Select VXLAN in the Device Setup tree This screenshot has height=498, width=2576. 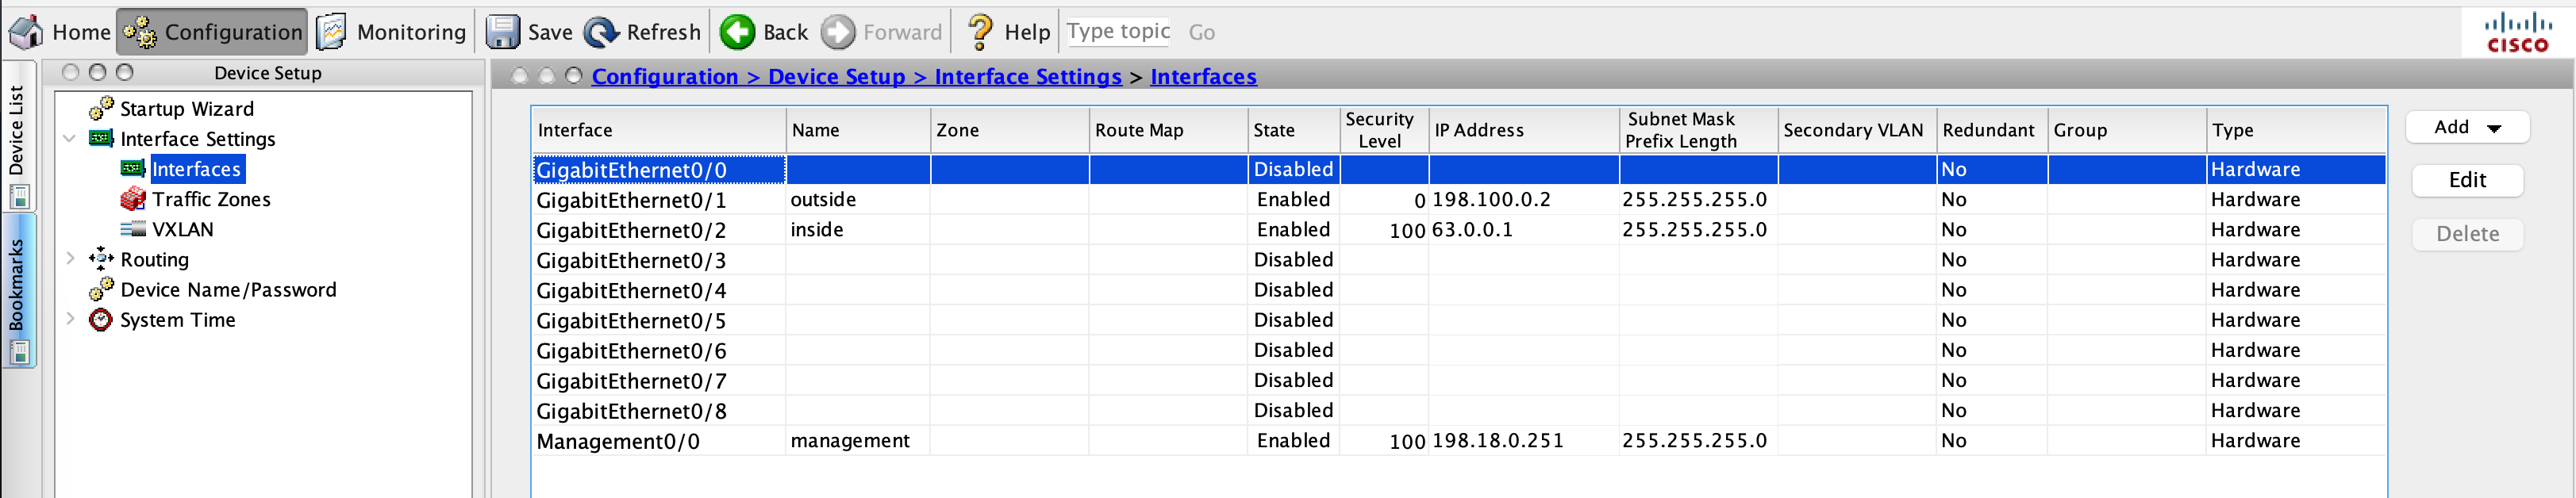[x=182, y=229]
